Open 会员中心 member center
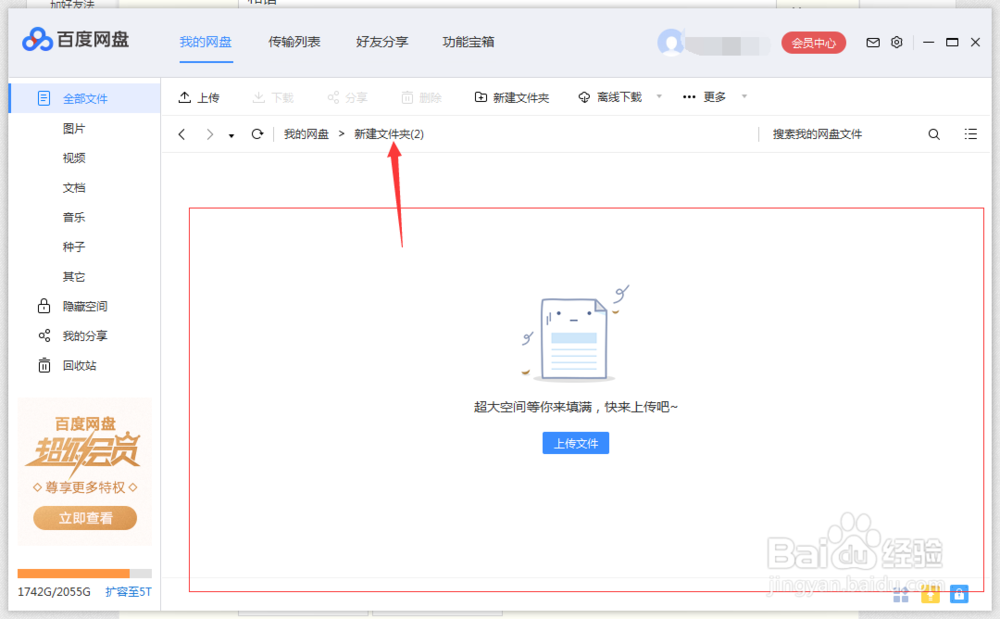The height and width of the screenshot is (619, 1000). [813, 42]
